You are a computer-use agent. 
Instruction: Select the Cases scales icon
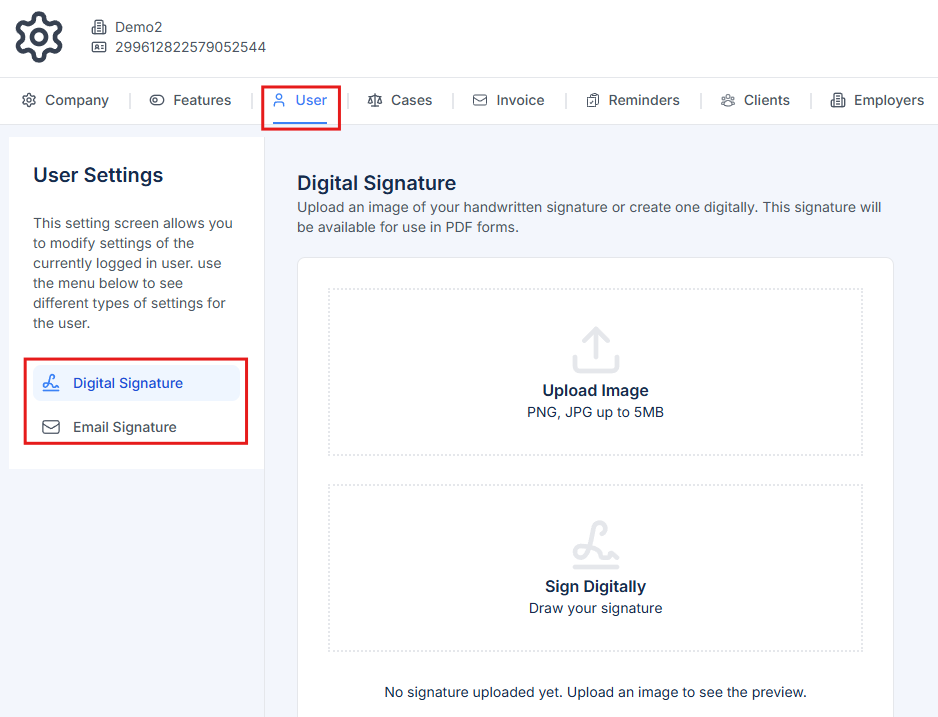point(377,100)
